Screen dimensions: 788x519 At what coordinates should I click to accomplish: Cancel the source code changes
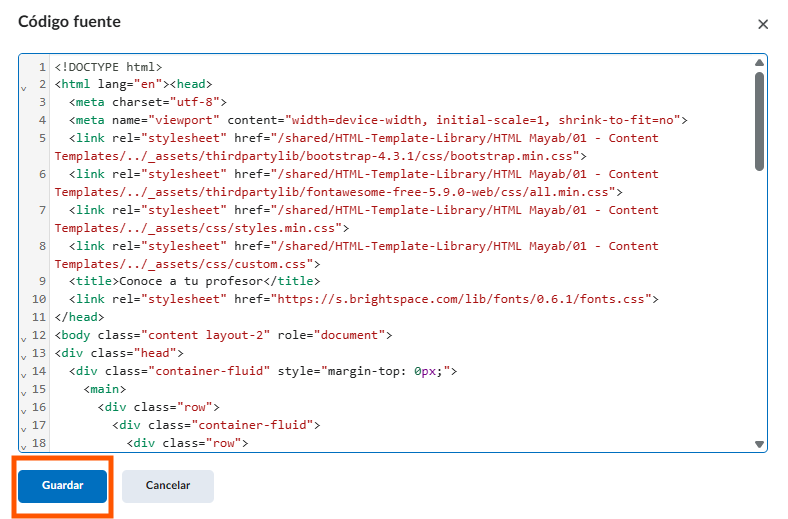tap(168, 485)
